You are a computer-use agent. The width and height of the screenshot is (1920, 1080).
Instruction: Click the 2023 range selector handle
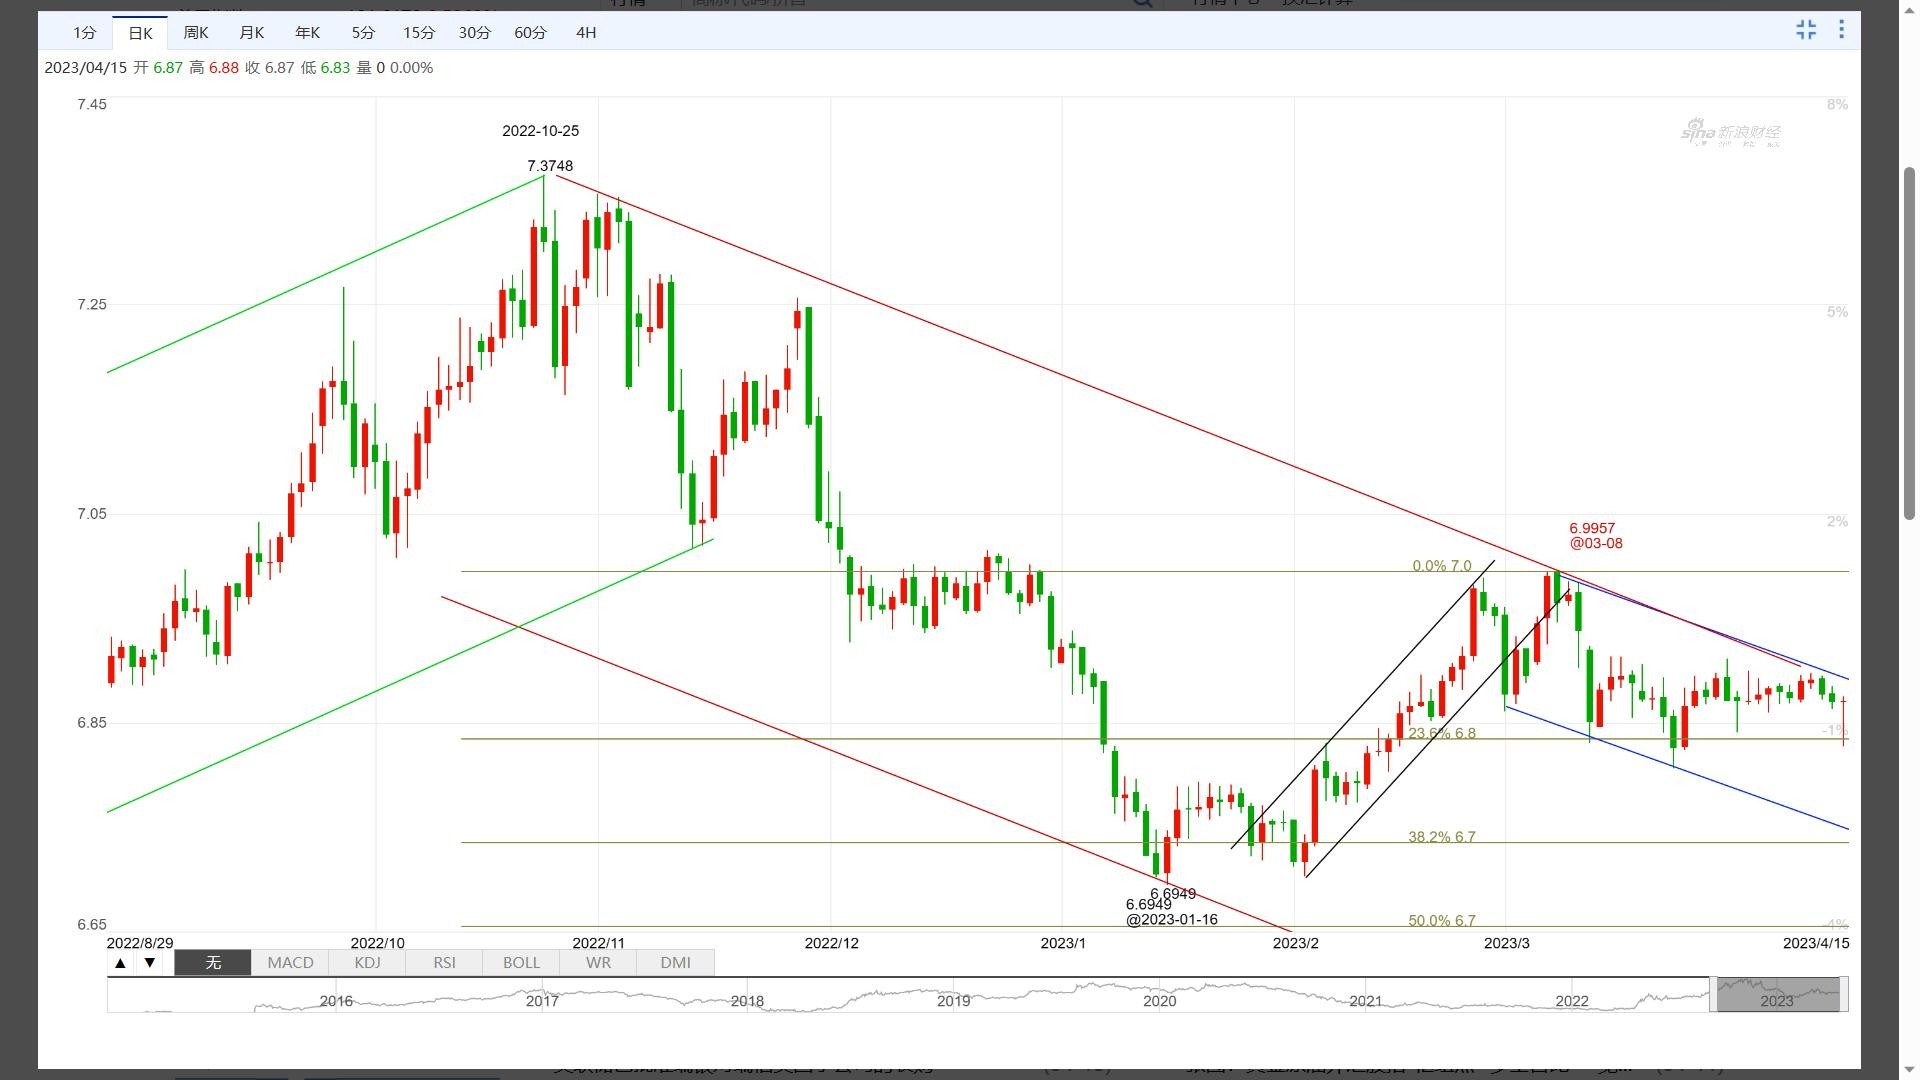coord(1776,996)
